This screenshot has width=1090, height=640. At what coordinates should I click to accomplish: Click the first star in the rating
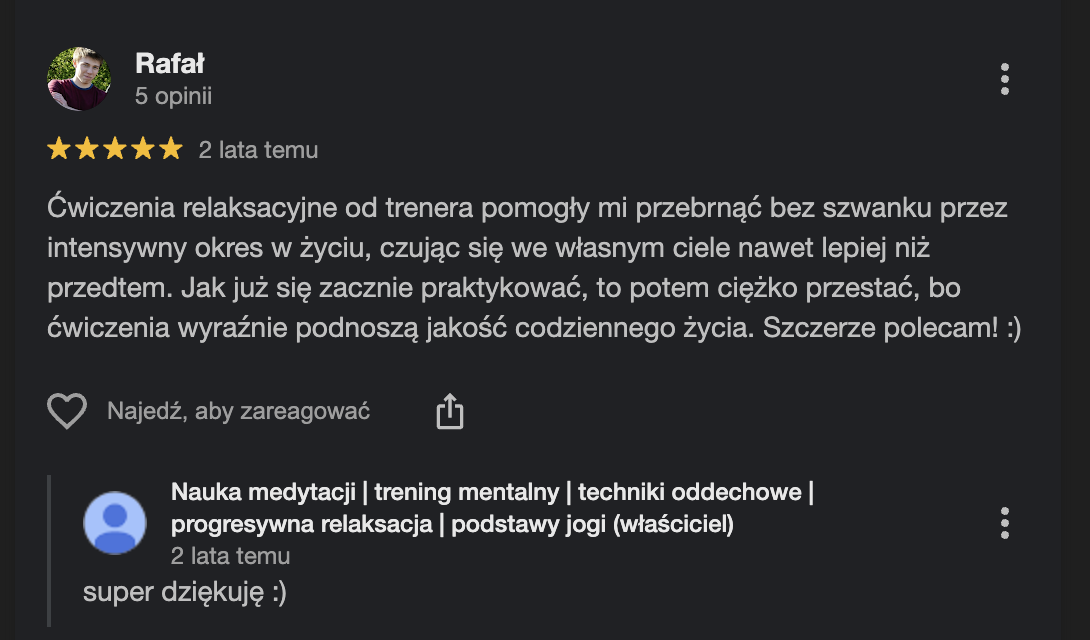[59, 150]
